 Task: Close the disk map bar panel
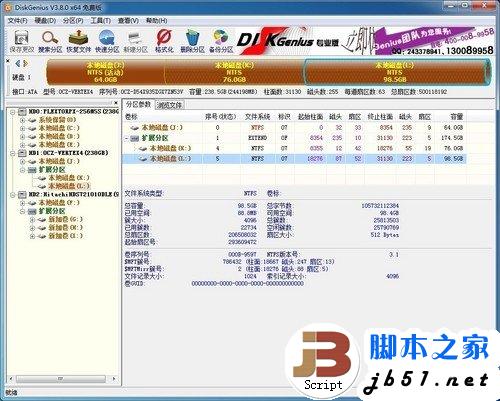(x=8, y=61)
